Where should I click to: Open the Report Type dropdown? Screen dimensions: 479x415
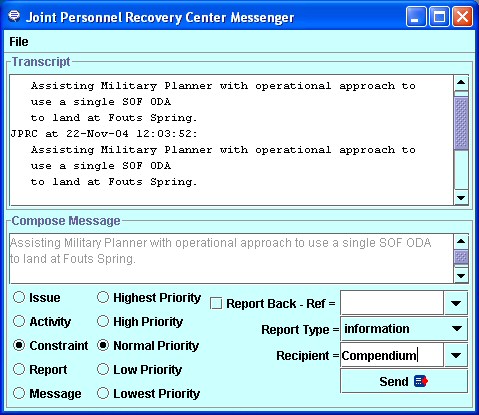pos(457,329)
